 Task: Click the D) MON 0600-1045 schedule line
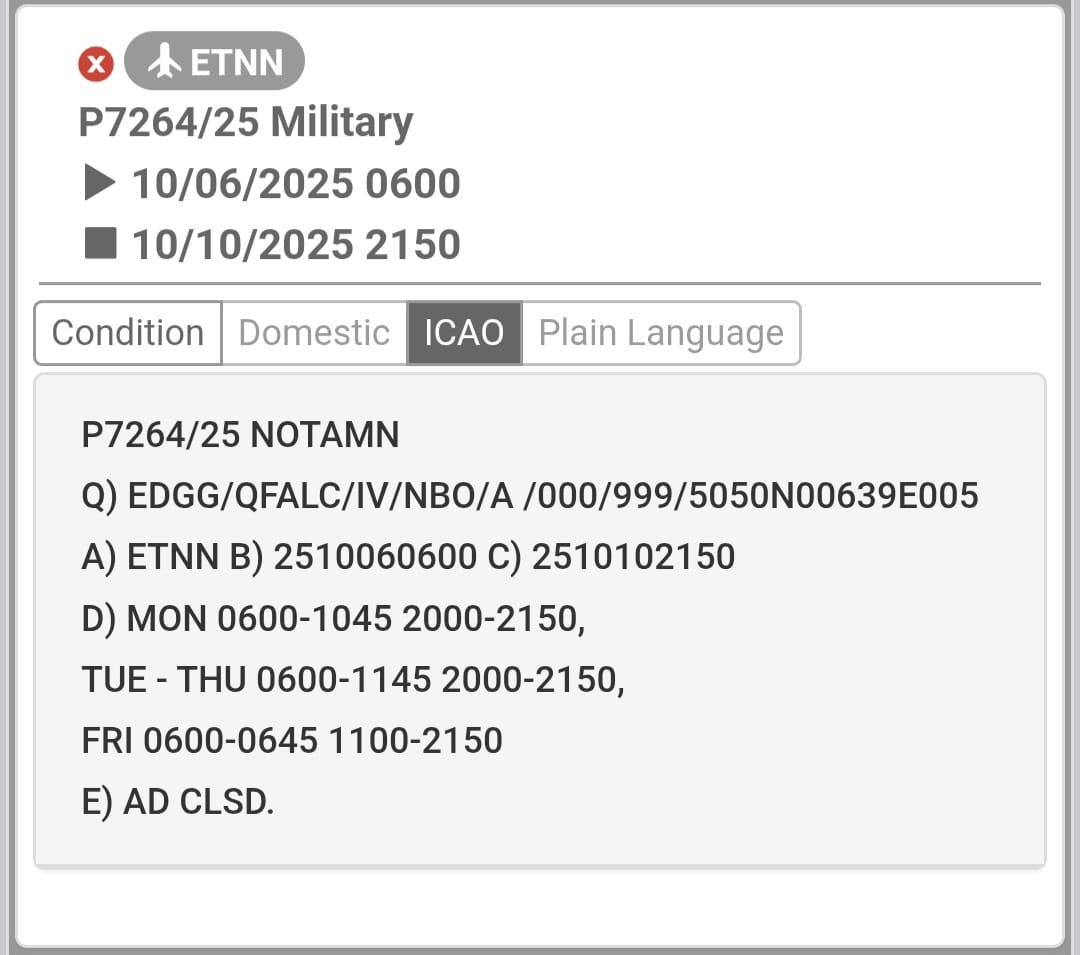tap(333, 619)
